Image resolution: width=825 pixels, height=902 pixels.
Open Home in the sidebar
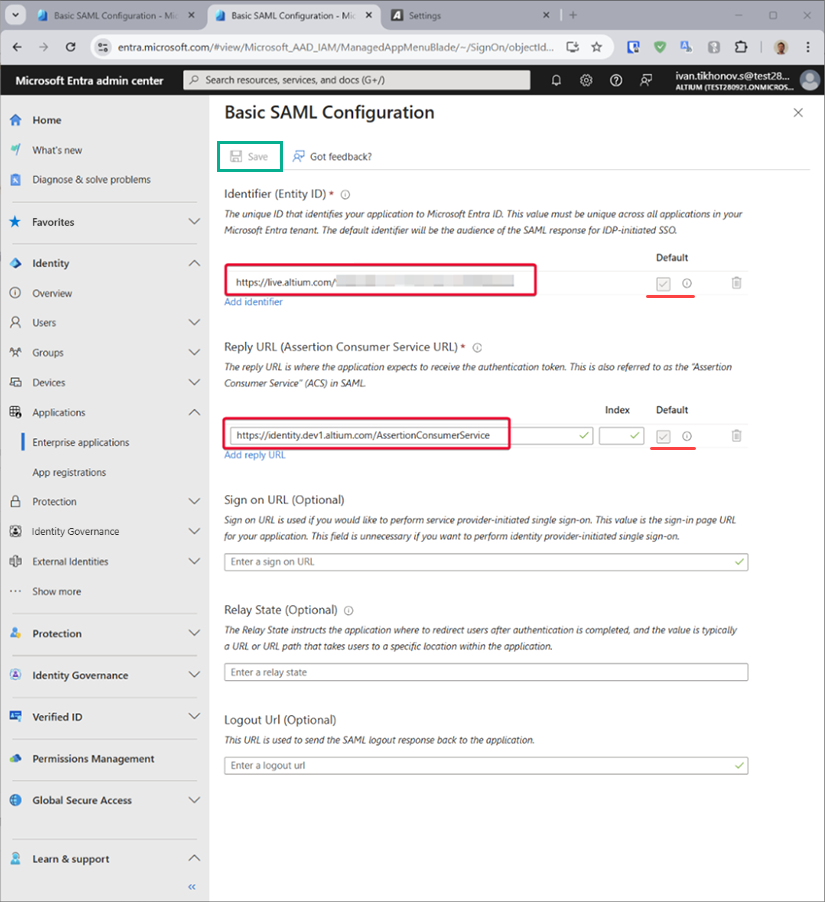coord(47,120)
